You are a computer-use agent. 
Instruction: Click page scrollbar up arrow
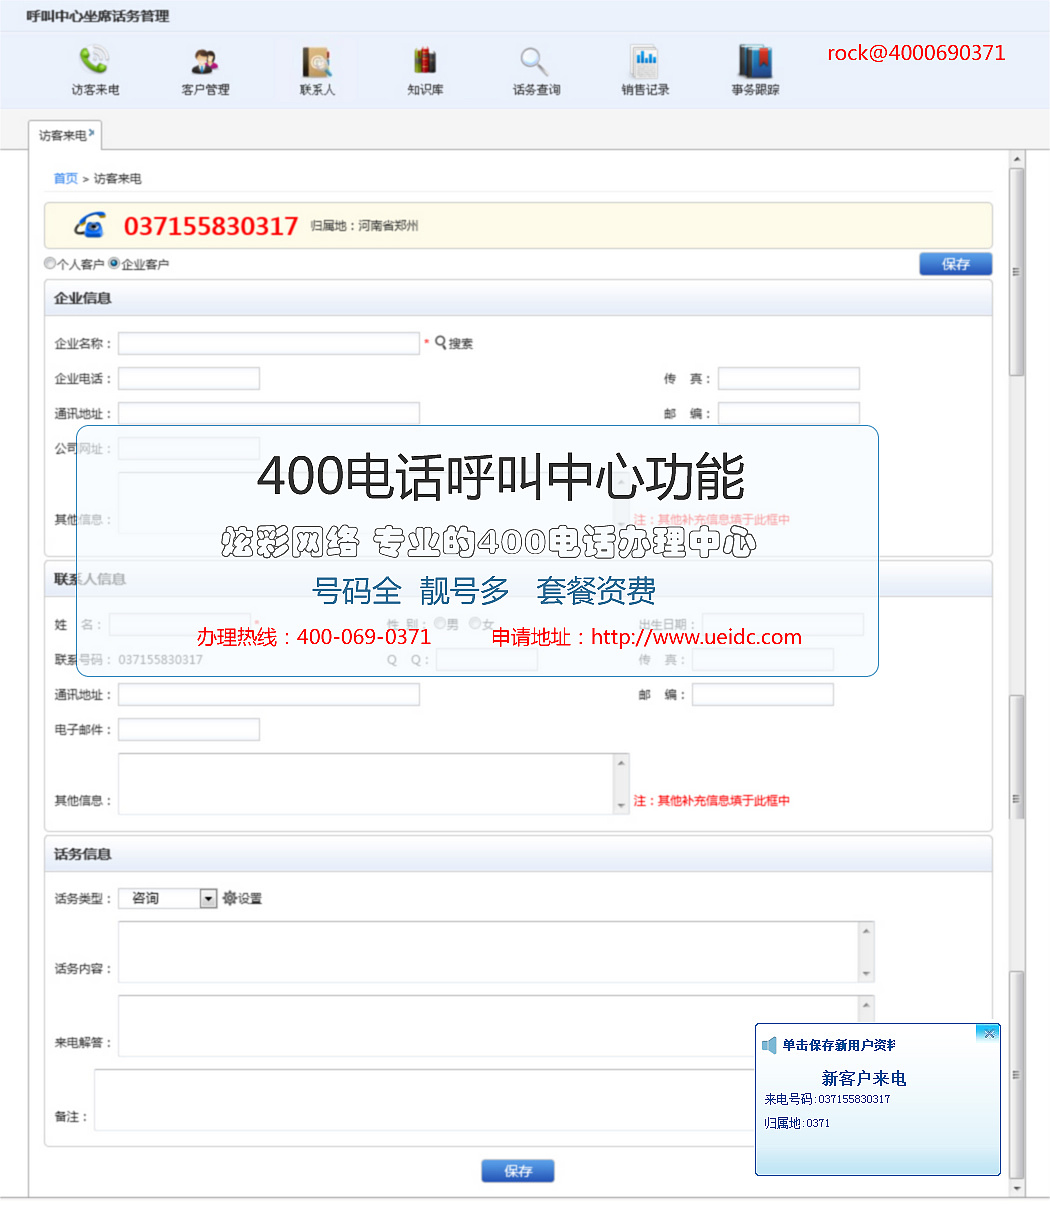coord(1017,159)
